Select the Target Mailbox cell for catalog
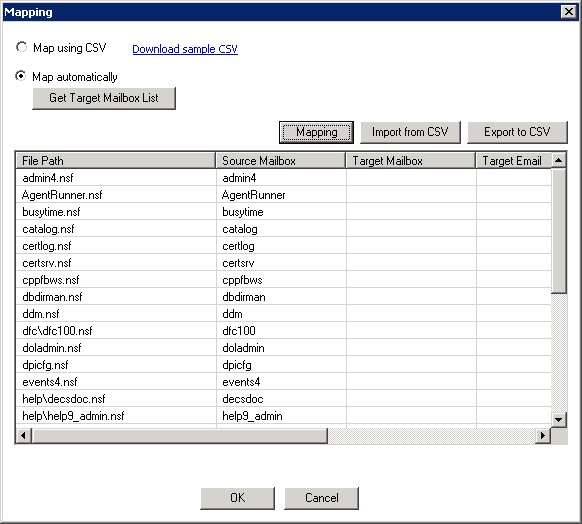Viewport: 582px width, 524px height. (x=411, y=229)
